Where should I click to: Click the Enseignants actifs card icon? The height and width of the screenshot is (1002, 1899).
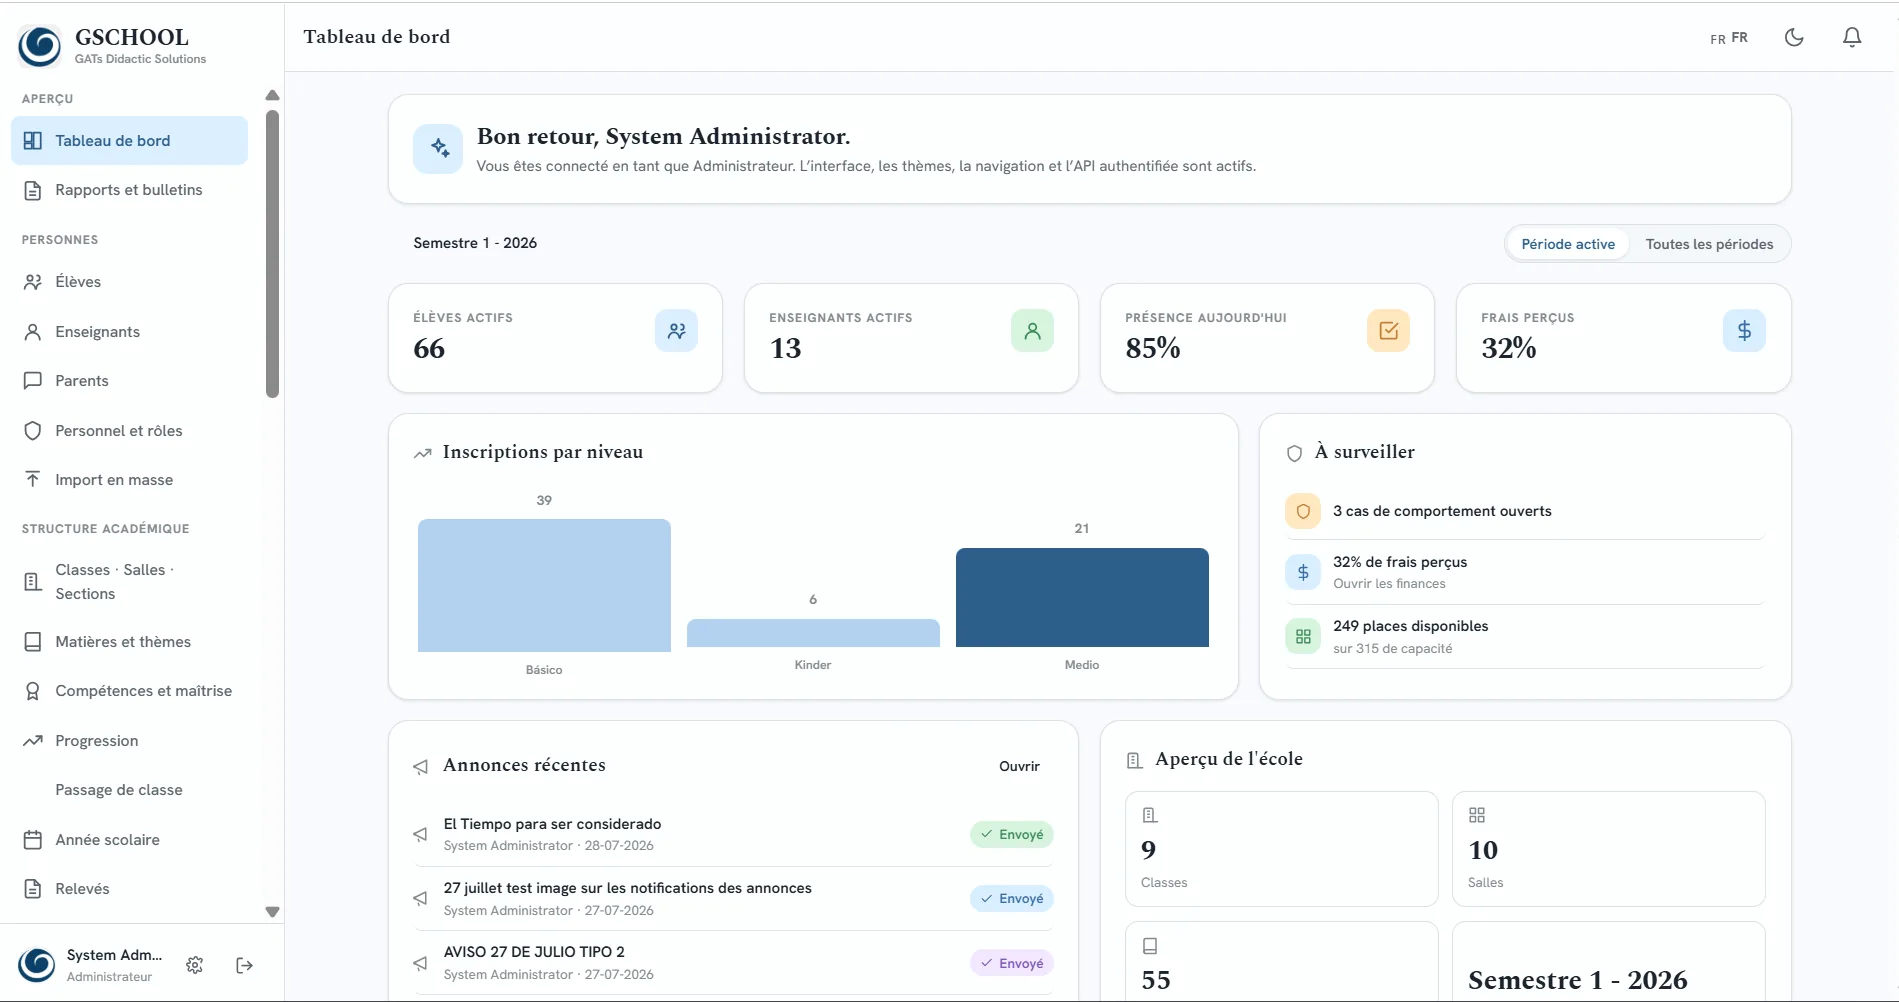coord(1033,331)
